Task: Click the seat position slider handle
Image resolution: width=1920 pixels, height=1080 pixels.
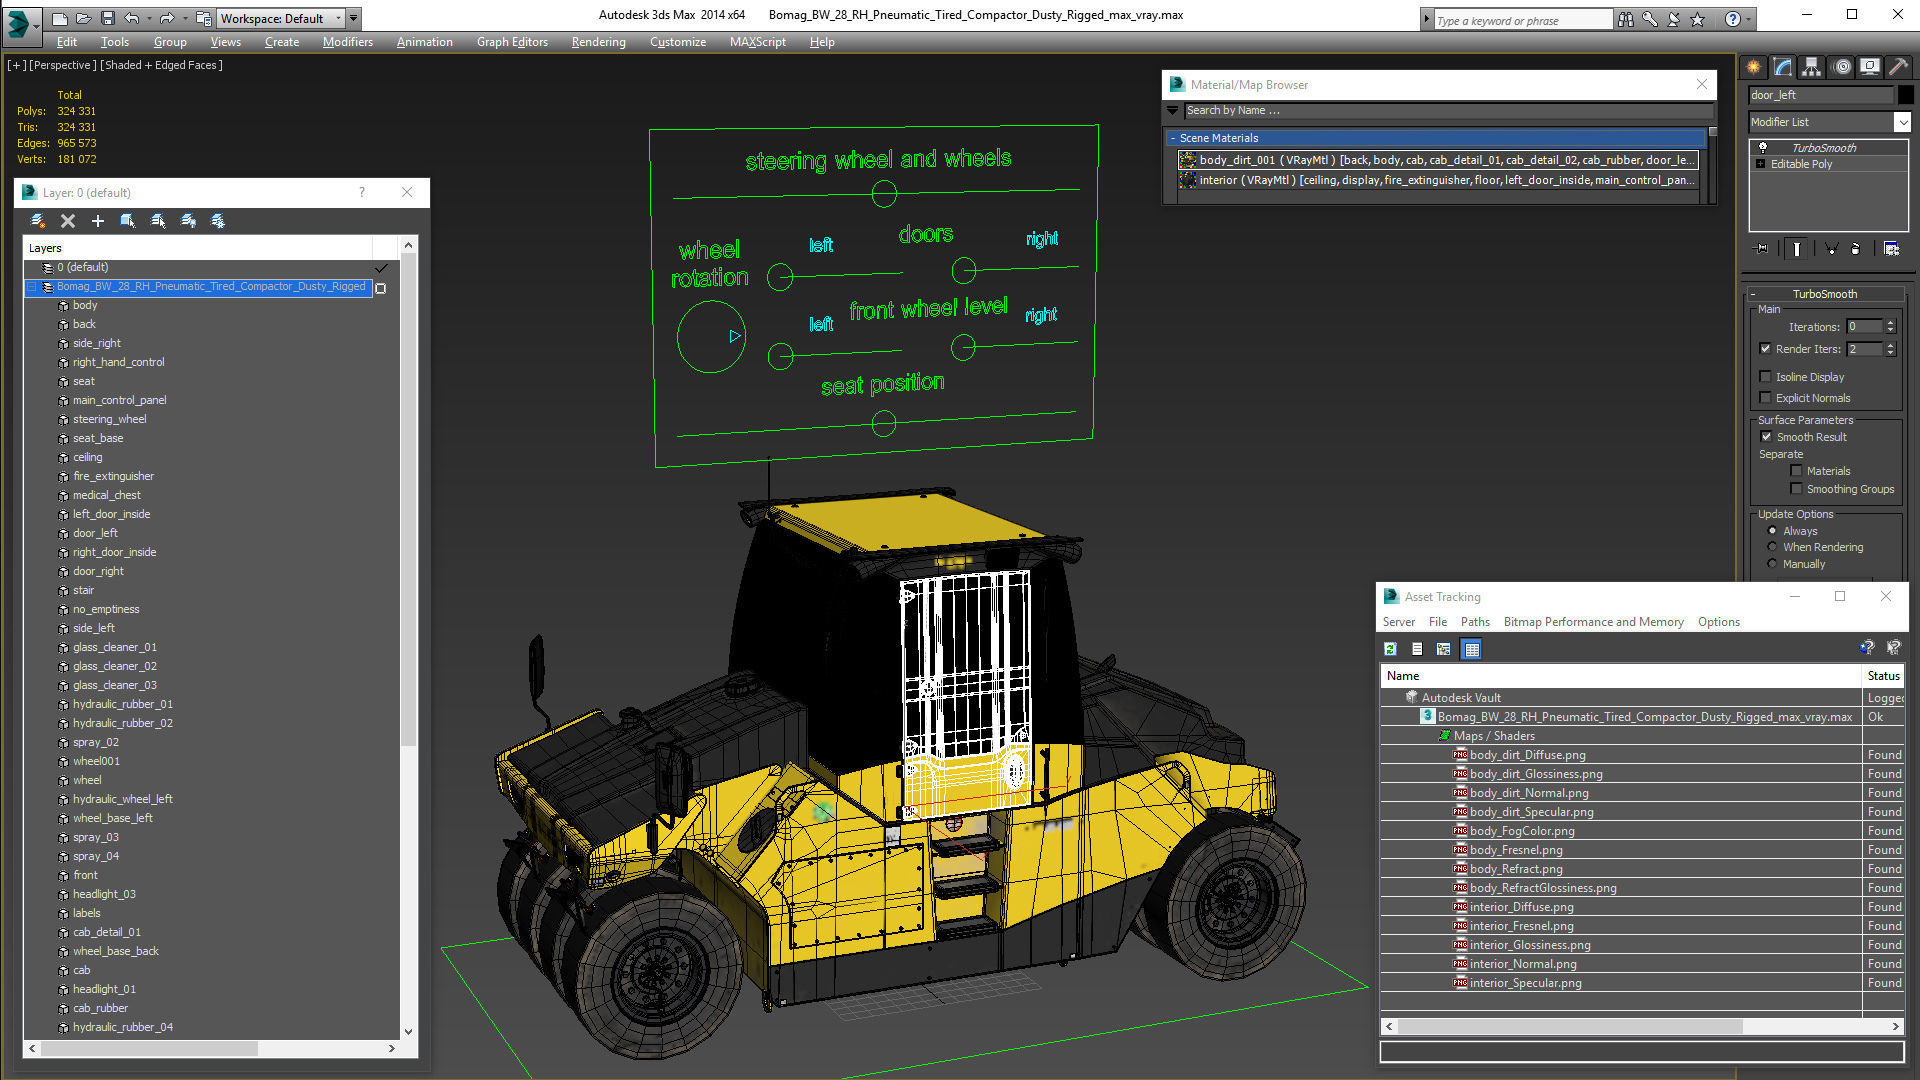Action: pos(883,424)
